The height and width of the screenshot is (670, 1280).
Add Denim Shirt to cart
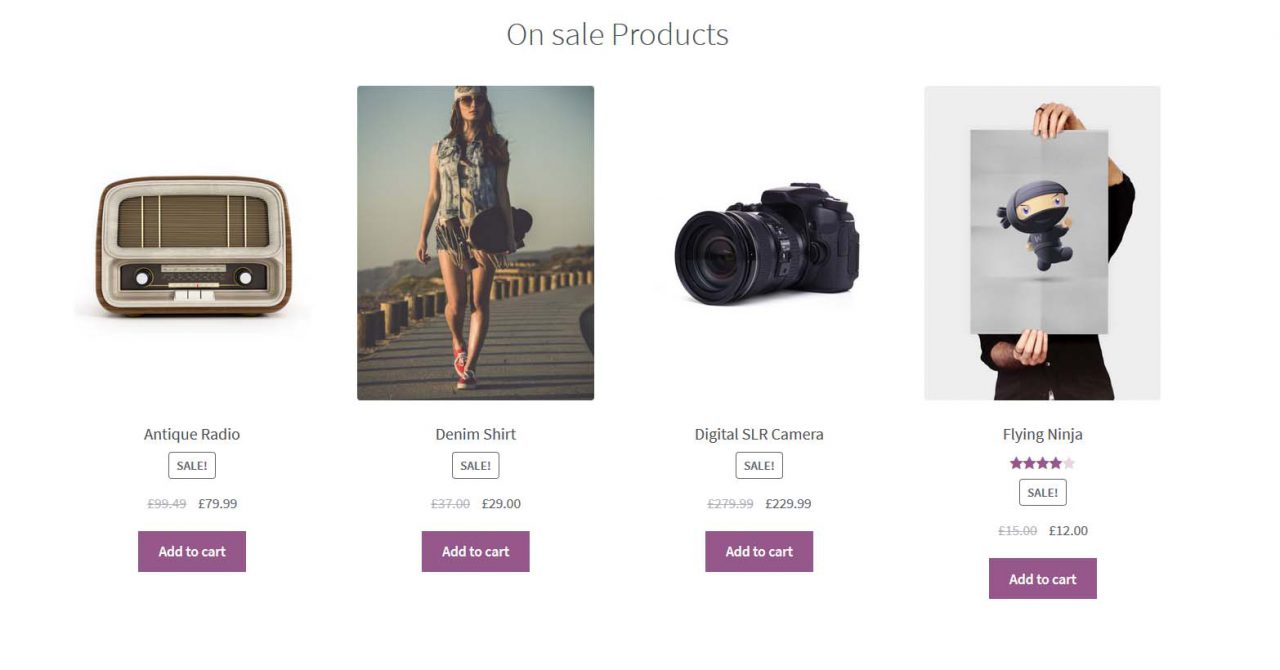click(475, 552)
